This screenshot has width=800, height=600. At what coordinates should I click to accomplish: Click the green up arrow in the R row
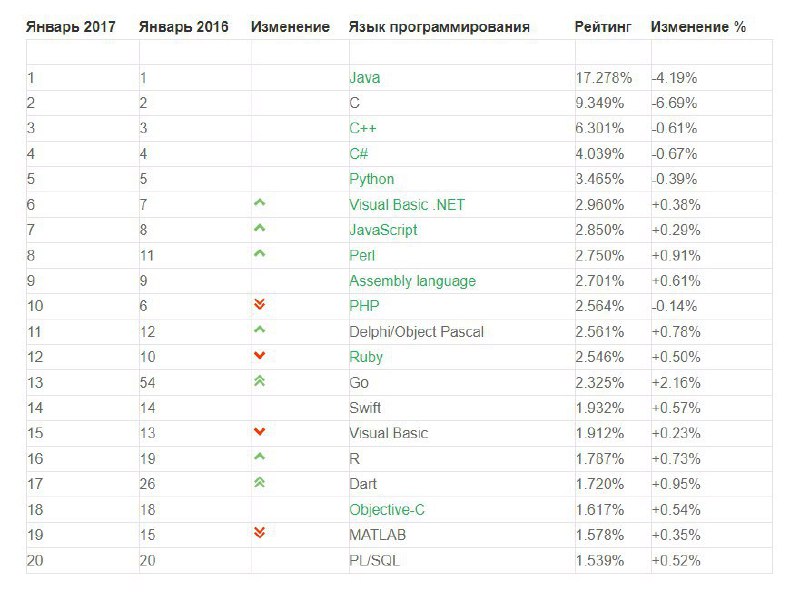coord(259,456)
